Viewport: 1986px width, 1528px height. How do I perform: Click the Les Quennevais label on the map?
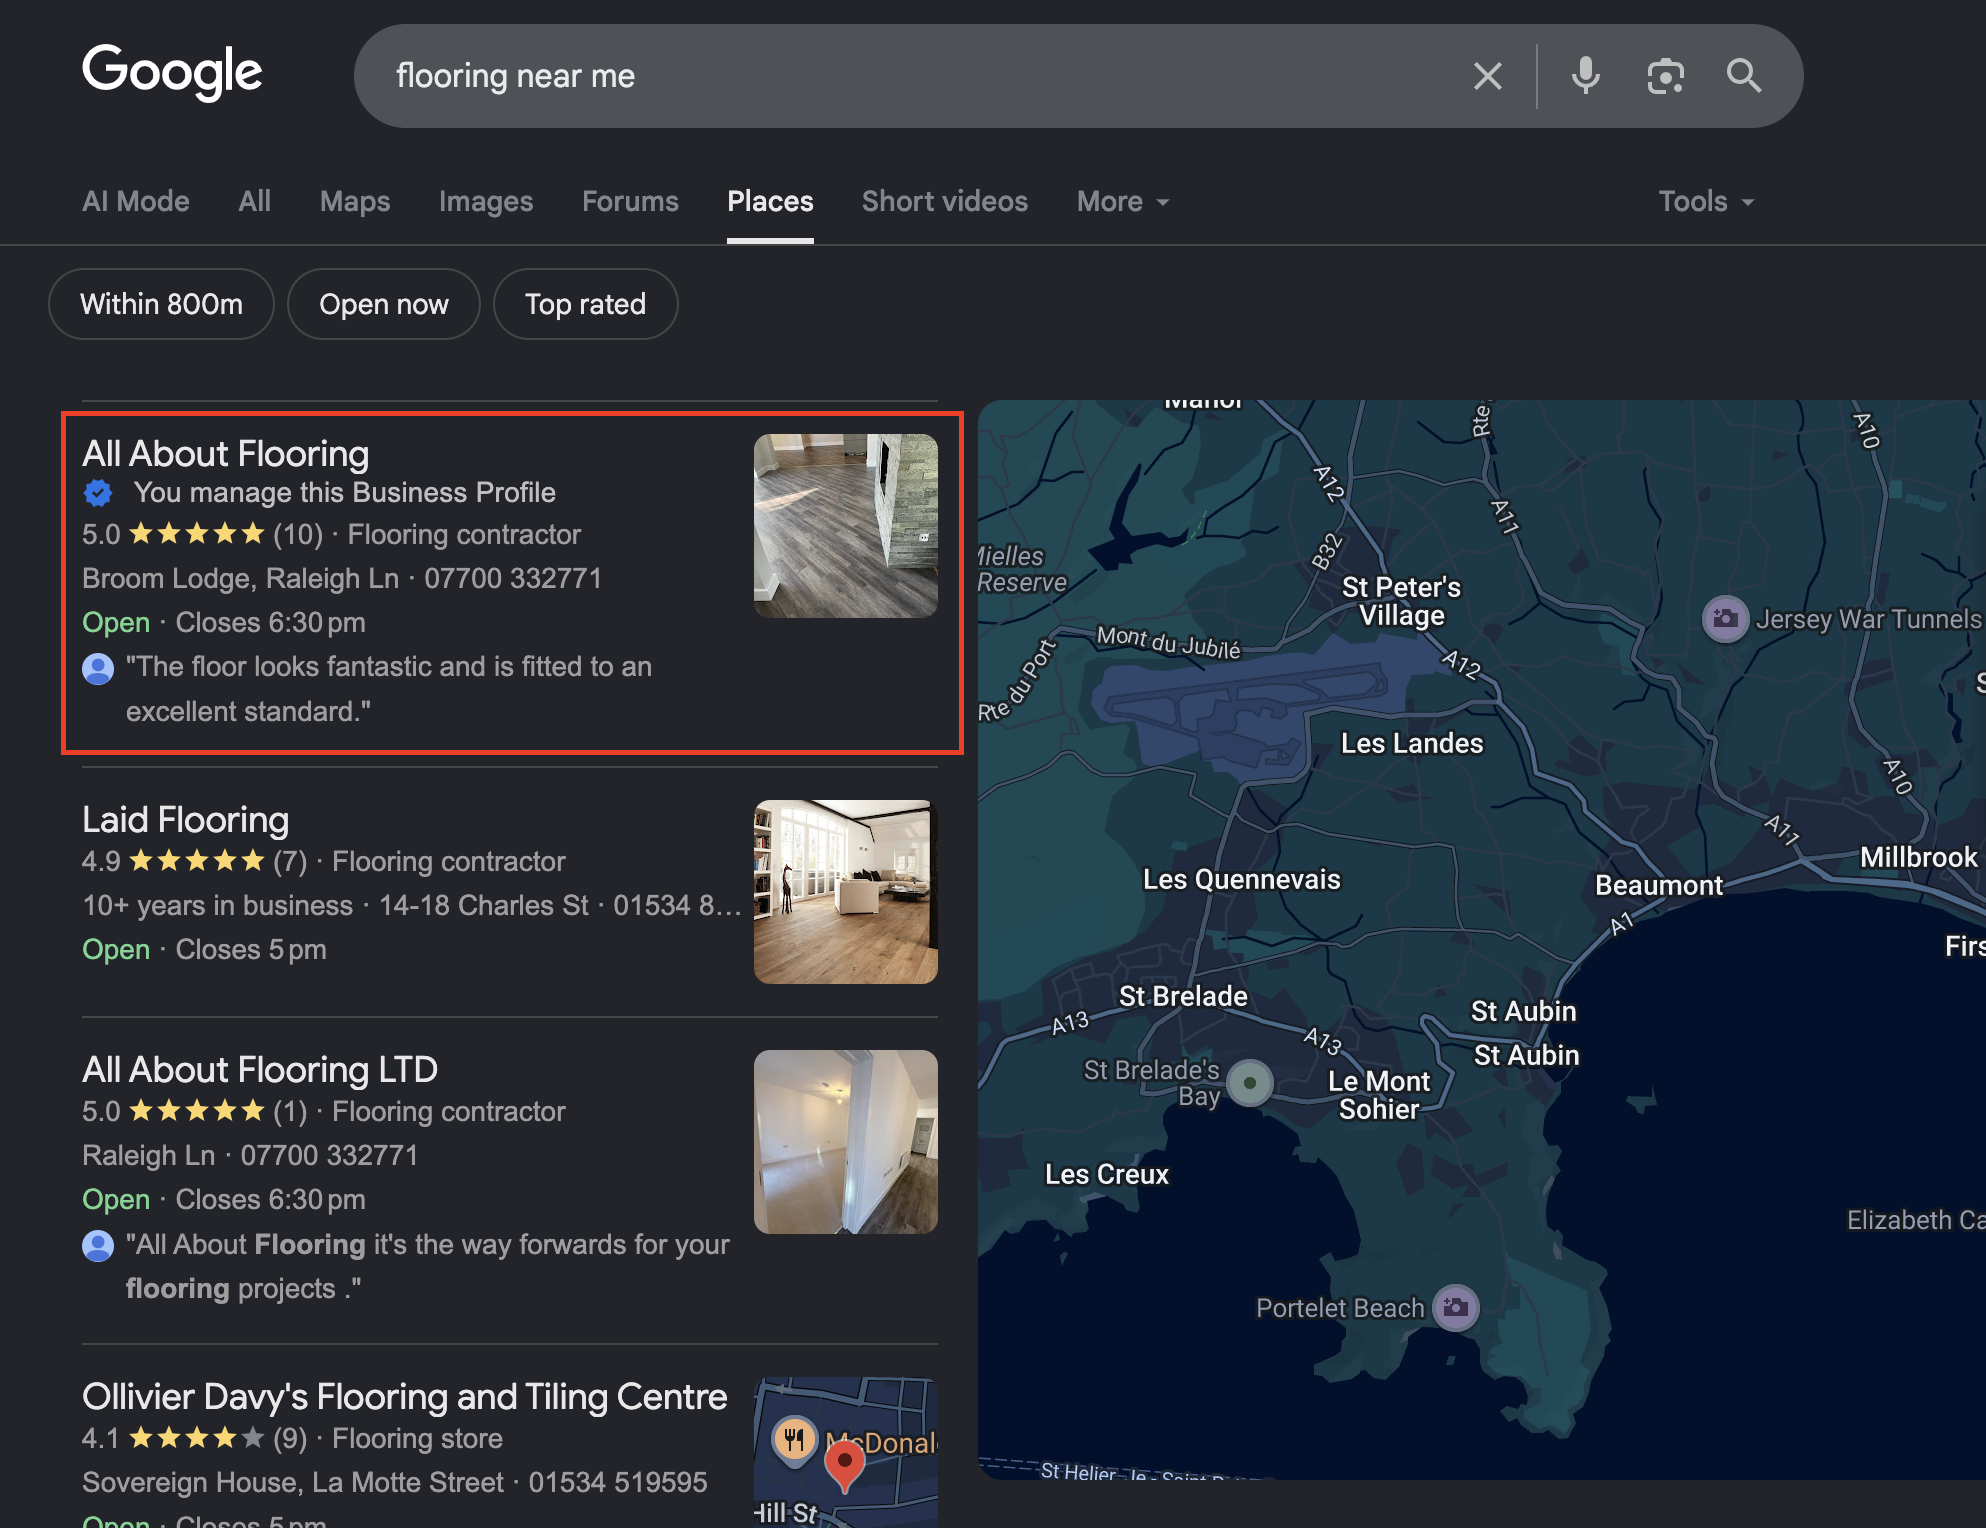click(1242, 880)
